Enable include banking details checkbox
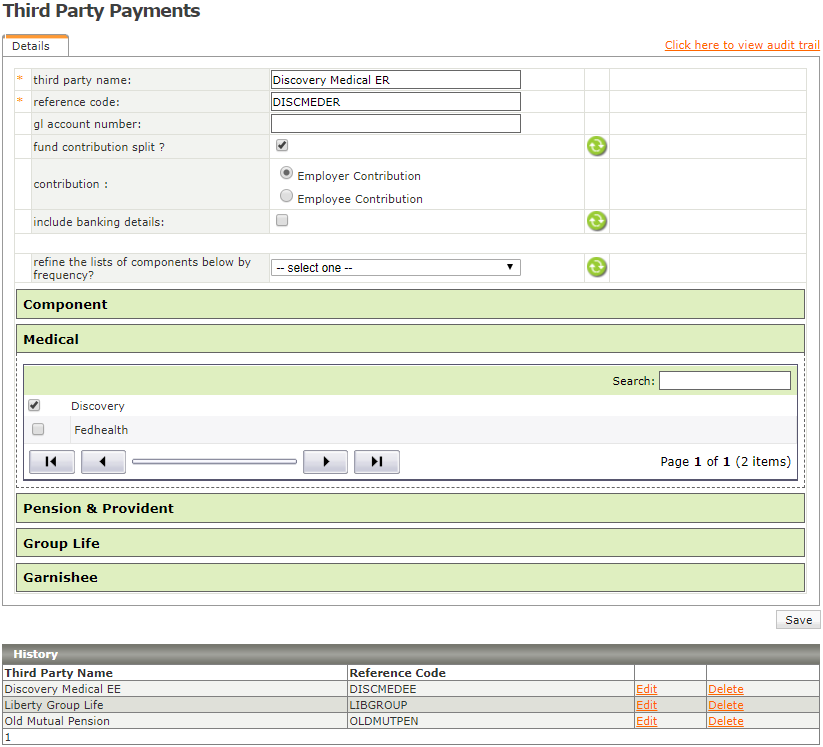This screenshot has width=823, height=747. (x=282, y=220)
